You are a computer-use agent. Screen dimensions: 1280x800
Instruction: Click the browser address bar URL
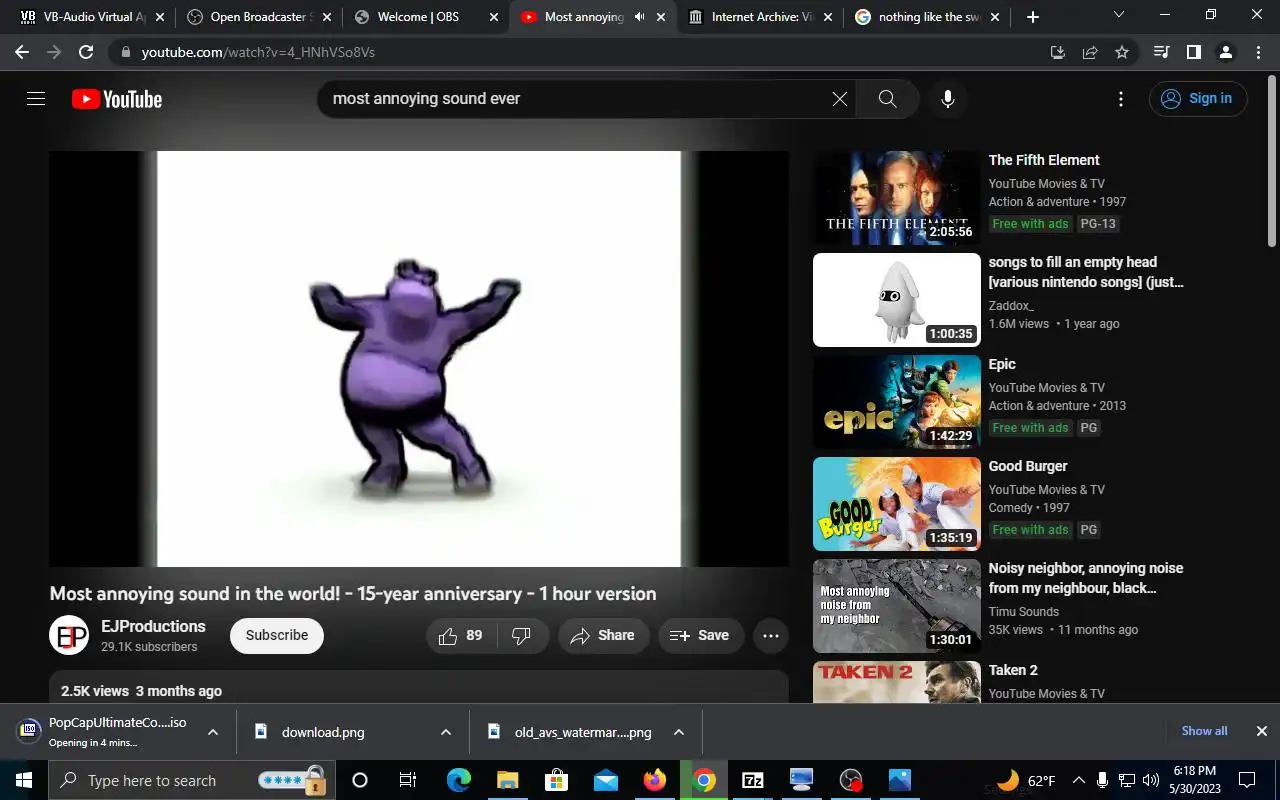(x=258, y=52)
